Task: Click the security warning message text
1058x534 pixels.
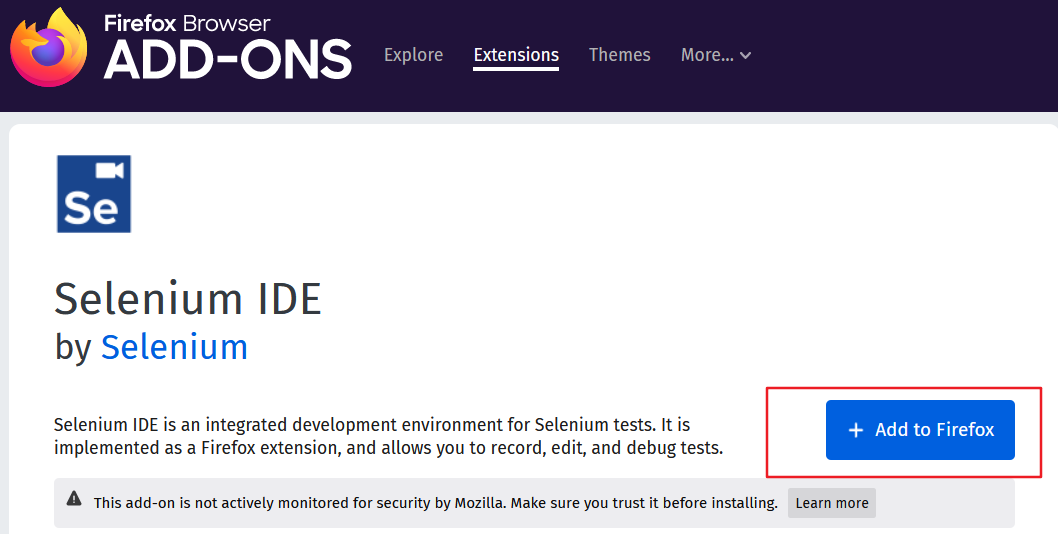Action: [436, 503]
